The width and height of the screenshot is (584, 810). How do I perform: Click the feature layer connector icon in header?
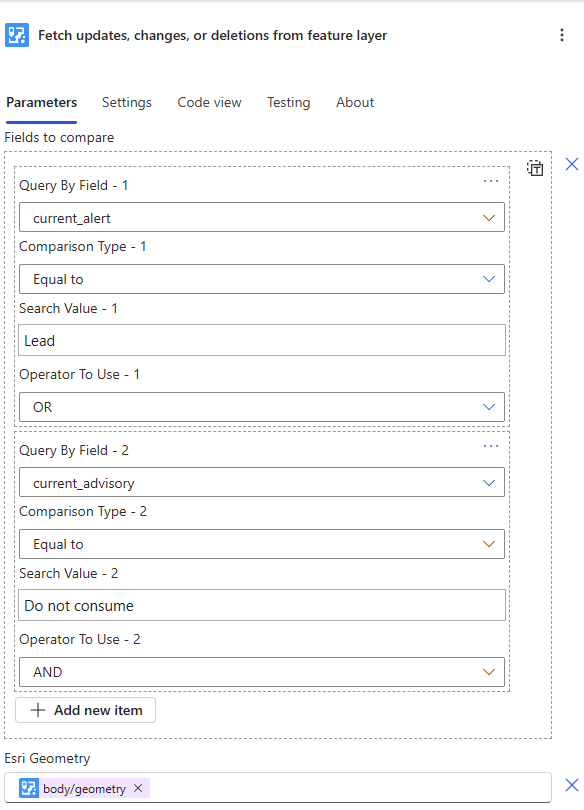(17, 35)
